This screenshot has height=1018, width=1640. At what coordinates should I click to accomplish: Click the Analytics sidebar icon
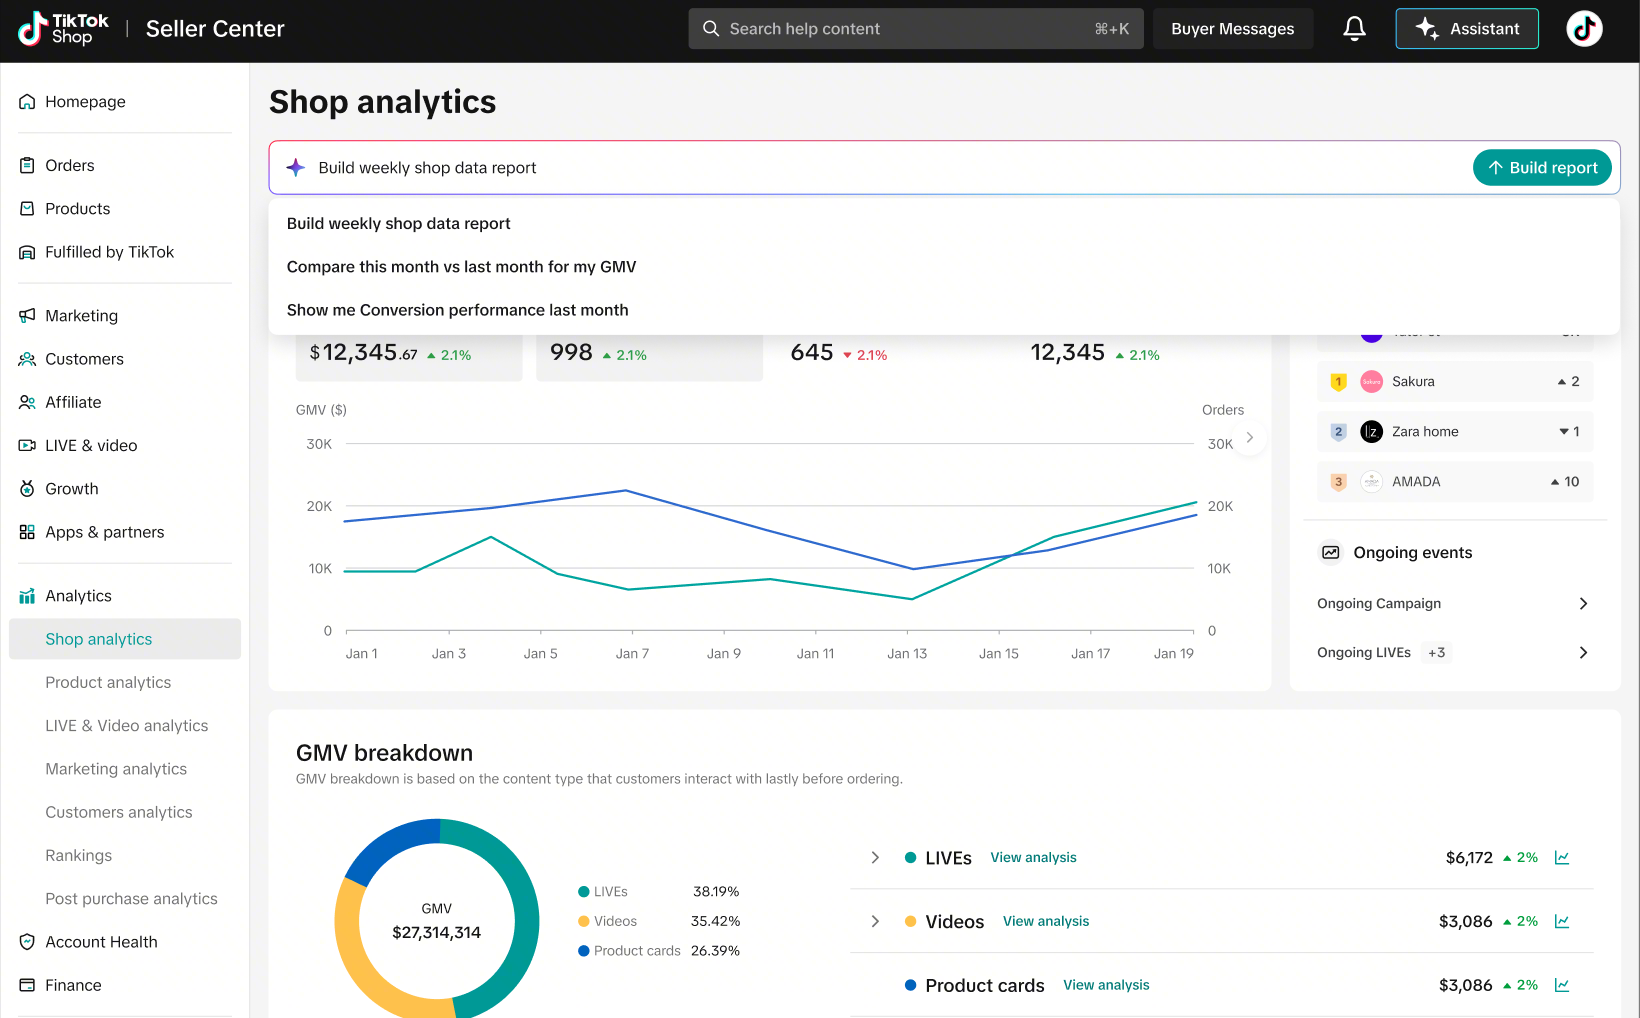(x=27, y=596)
